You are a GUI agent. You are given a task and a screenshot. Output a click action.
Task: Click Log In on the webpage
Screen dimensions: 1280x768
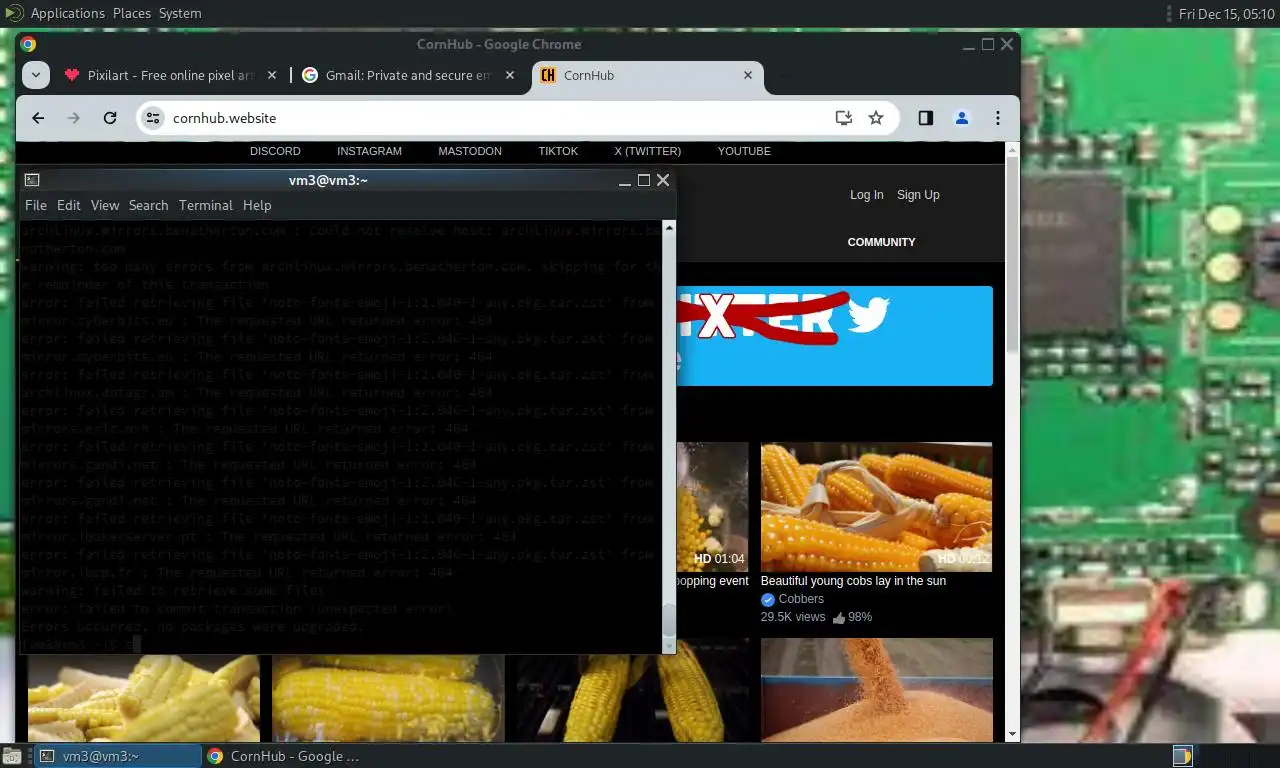866,195
